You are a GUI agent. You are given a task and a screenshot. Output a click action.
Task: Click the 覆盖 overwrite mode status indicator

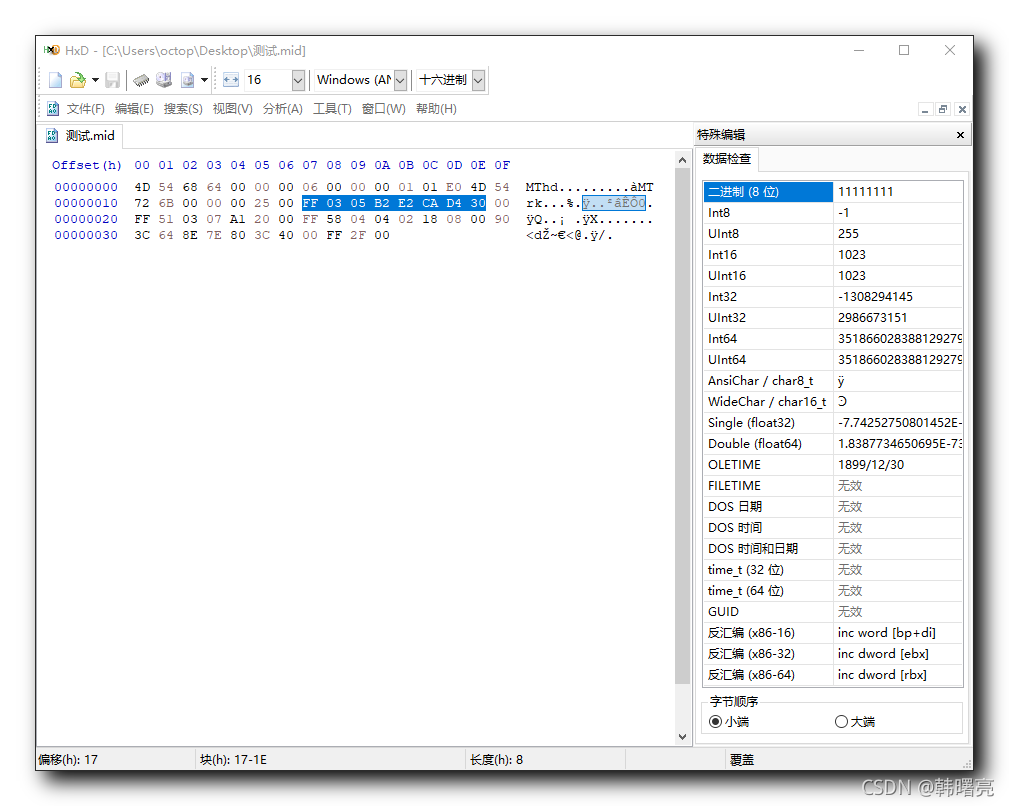pos(742,760)
